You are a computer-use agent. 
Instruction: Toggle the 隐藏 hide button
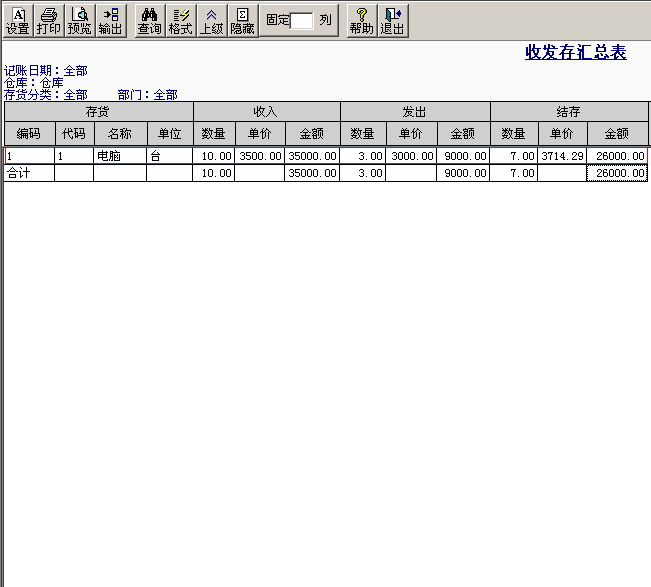point(242,21)
